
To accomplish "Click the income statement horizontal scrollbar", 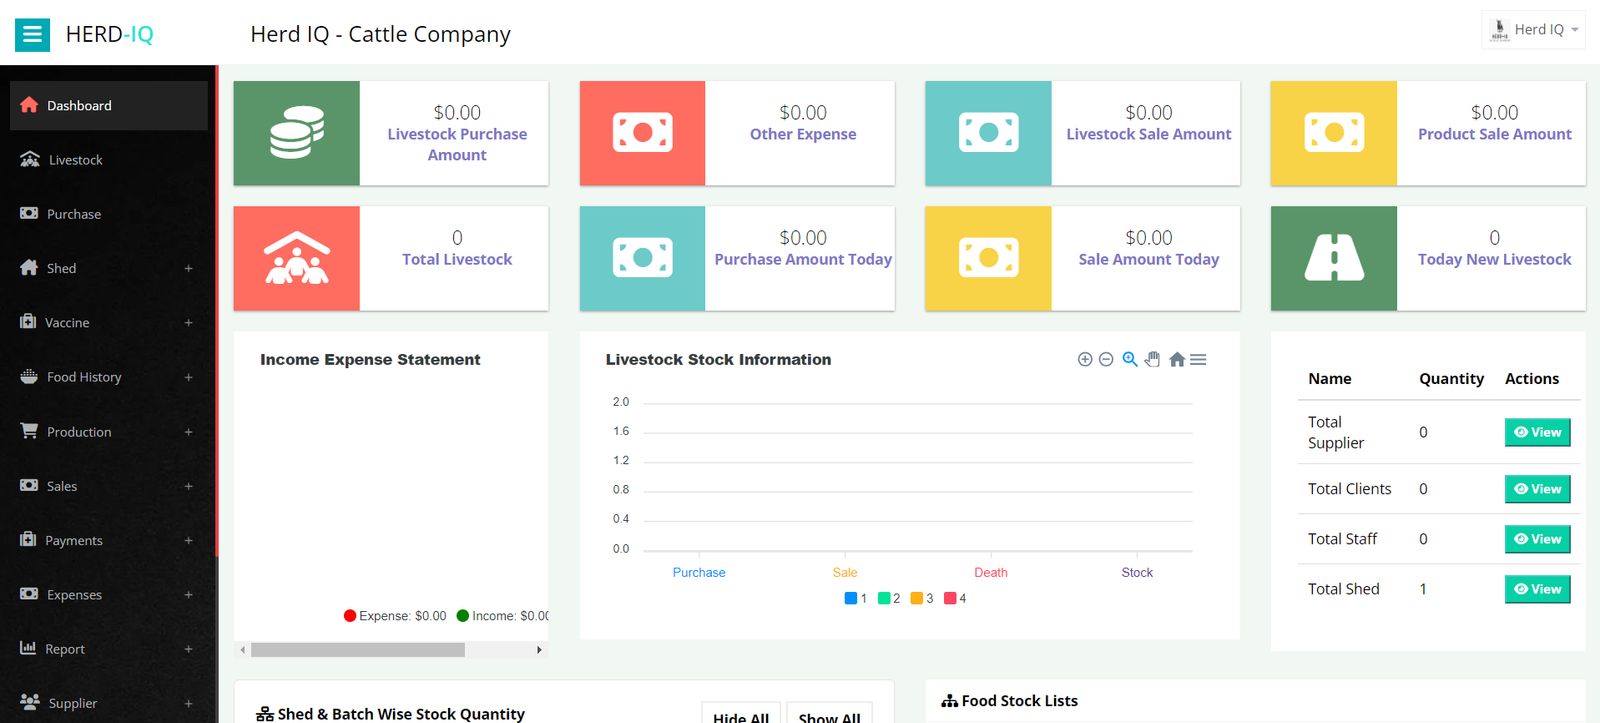I will point(358,650).
